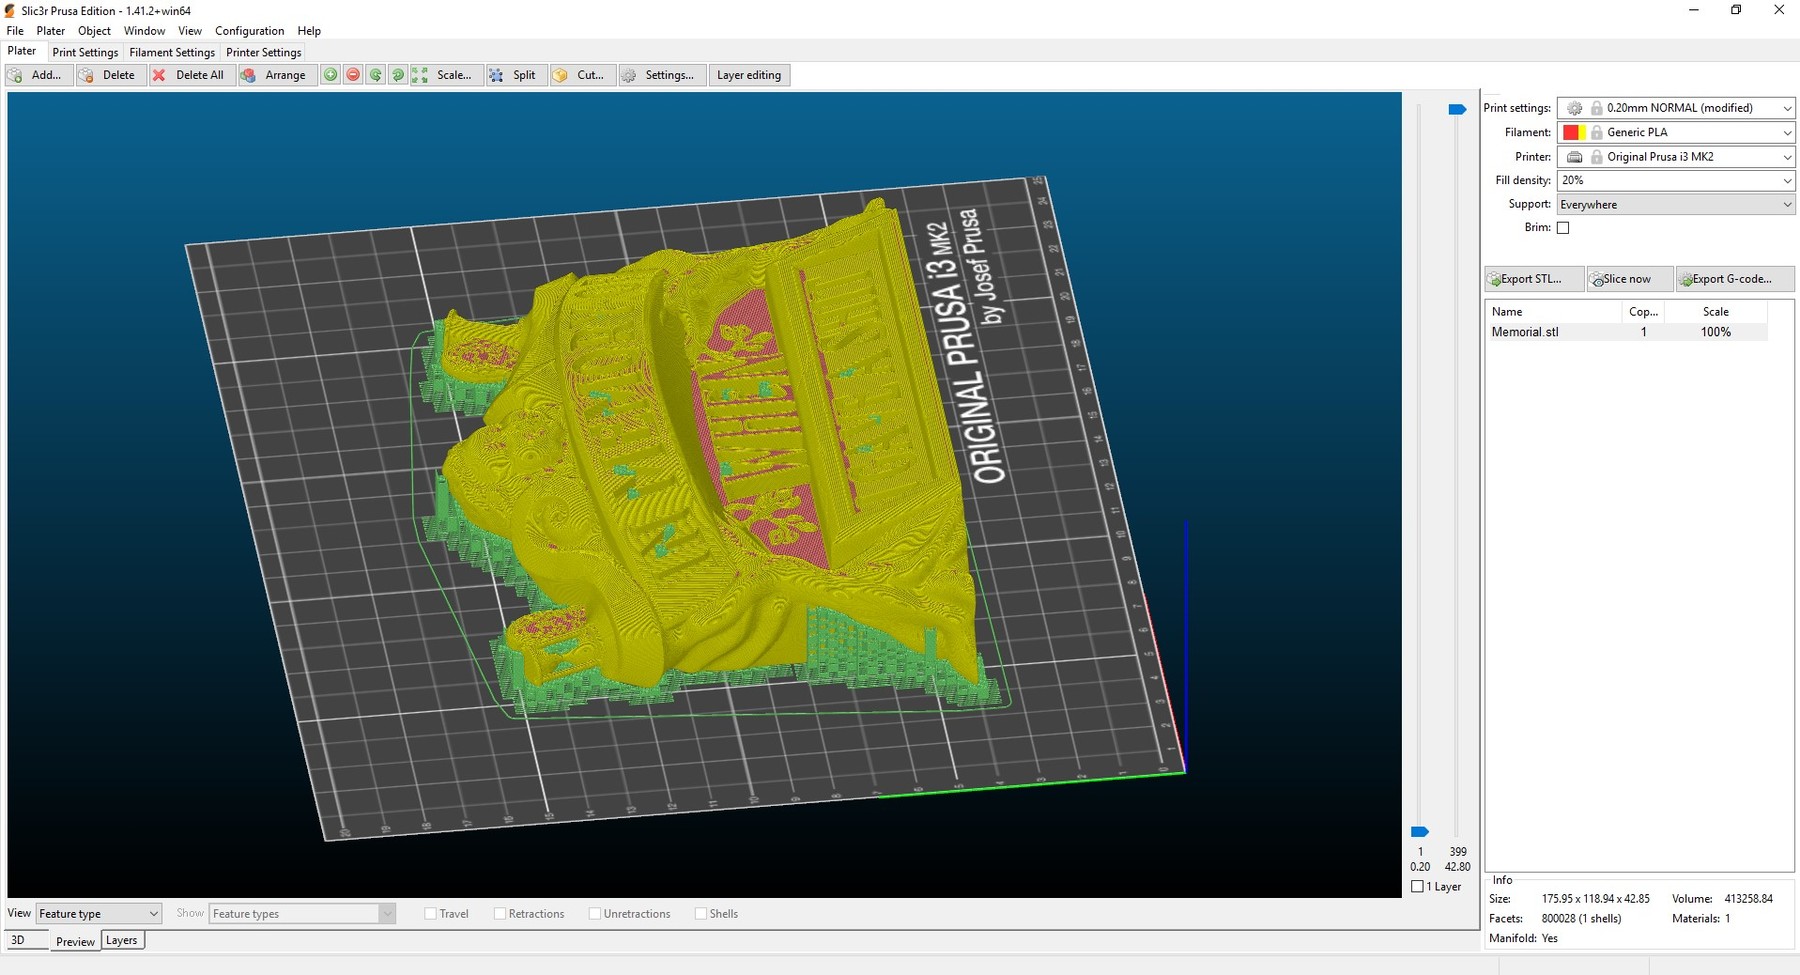Click the green plus 'More copies' icon
This screenshot has height=975, width=1800.
click(x=331, y=75)
